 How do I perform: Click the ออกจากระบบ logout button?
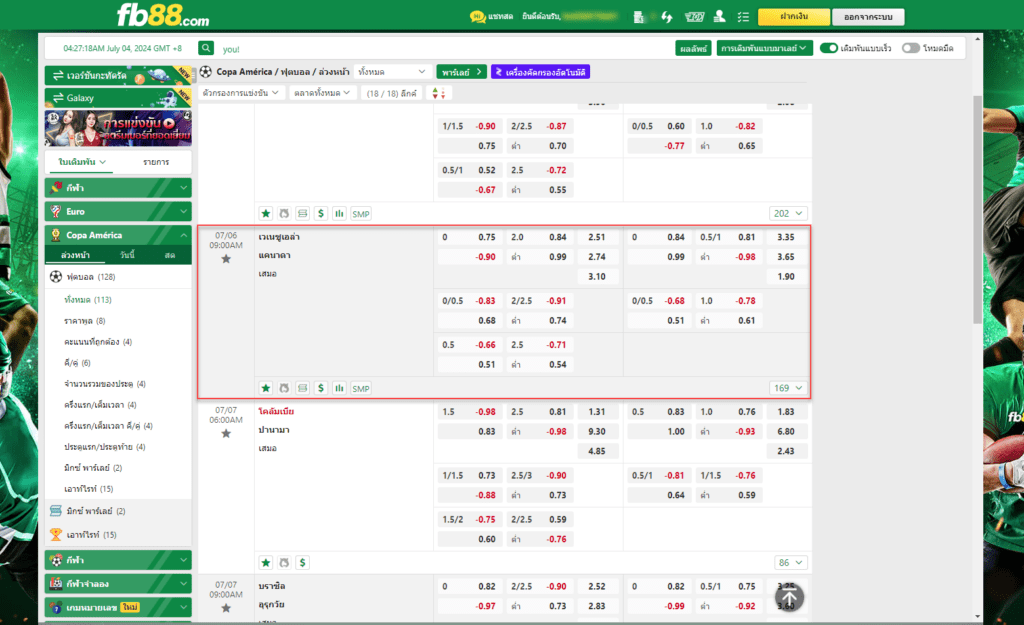tap(868, 16)
